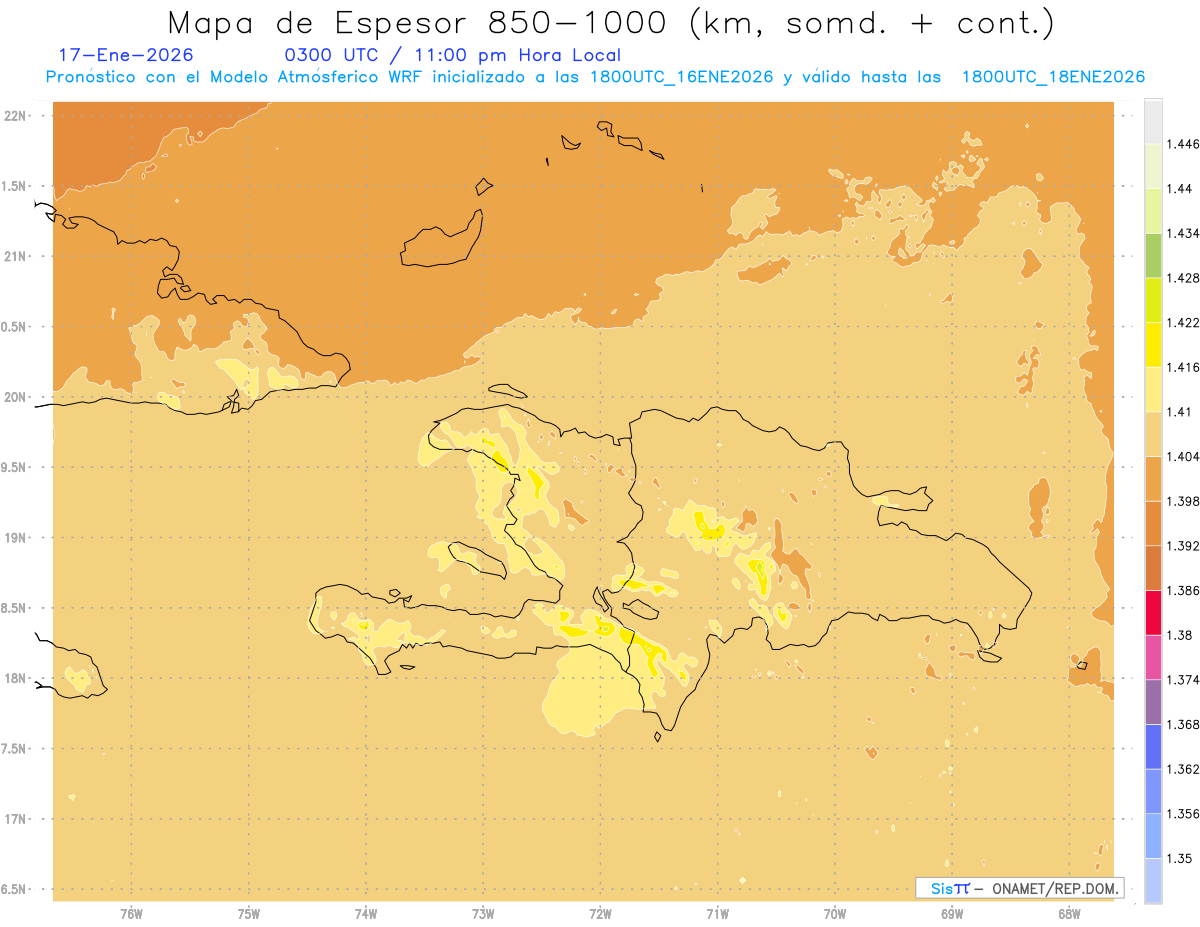The width and height of the screenshot is (1200, 927).
Task: Select the yellow-green swatch between 1.422 and 1.428
Action: point(1153,300)
